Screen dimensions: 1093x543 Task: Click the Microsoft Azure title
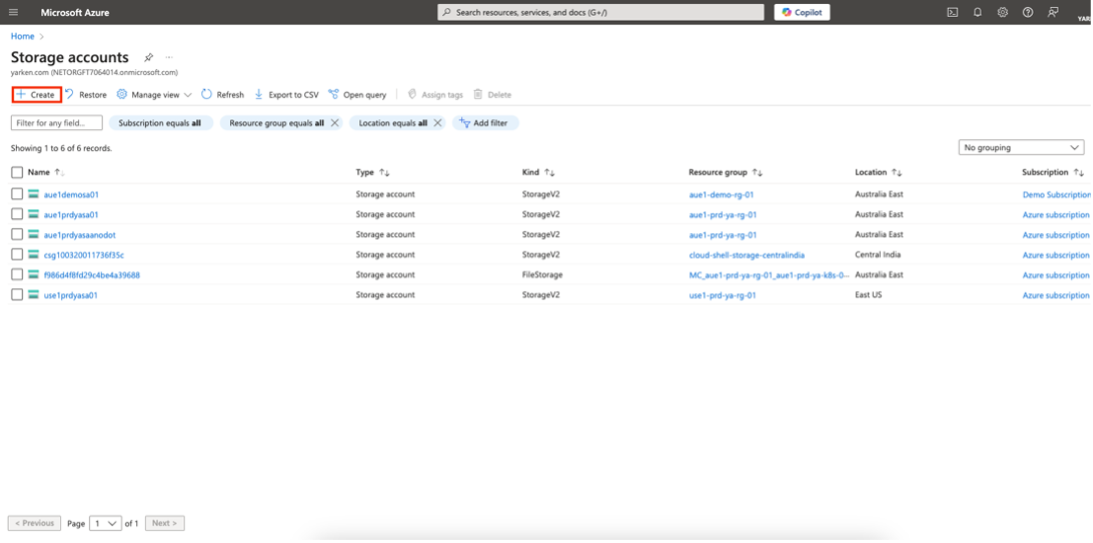coord(75,13)
